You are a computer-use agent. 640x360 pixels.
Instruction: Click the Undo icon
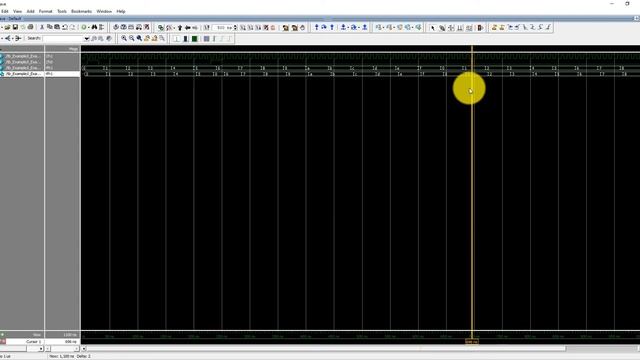click(64, 27)
